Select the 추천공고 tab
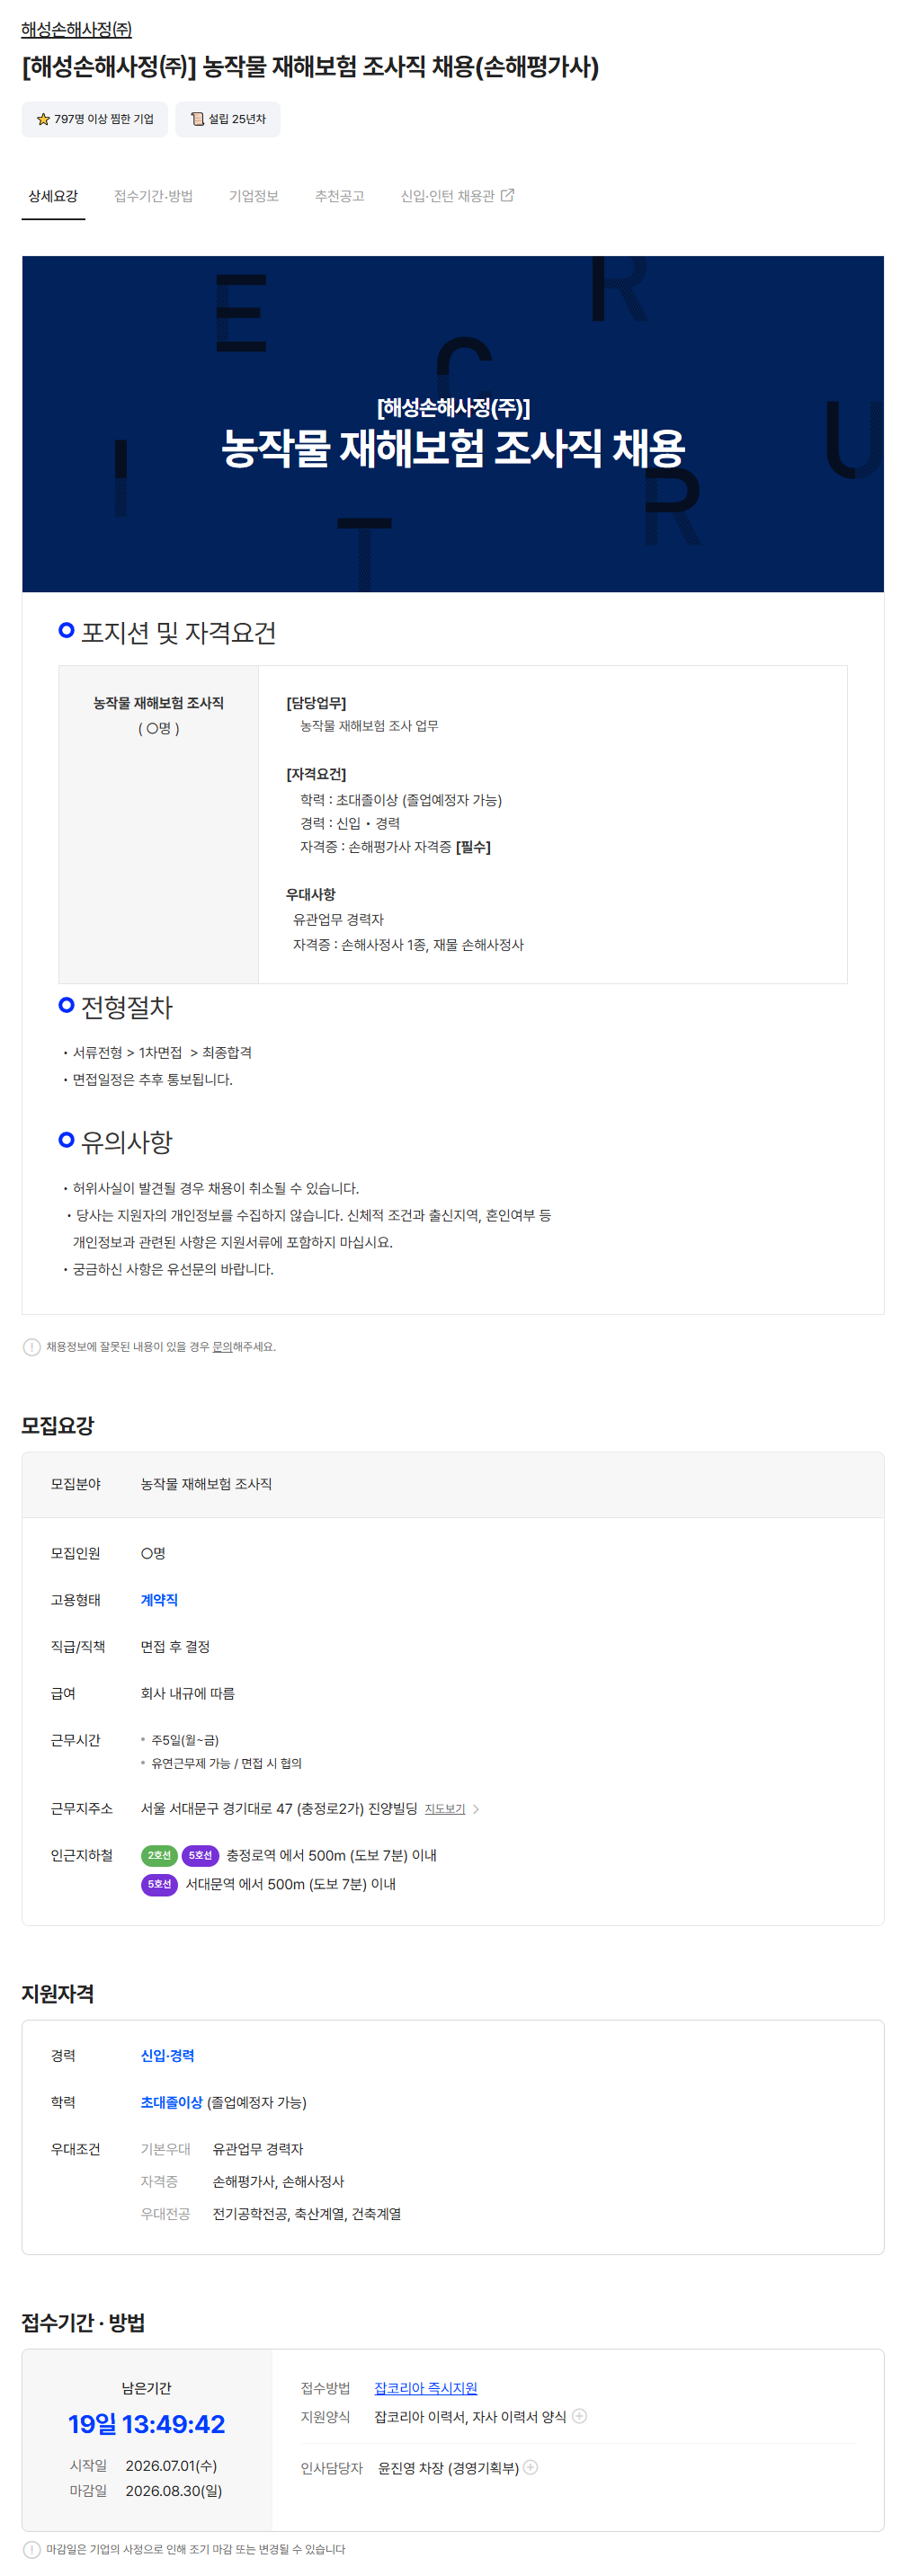 click(339, 196)
